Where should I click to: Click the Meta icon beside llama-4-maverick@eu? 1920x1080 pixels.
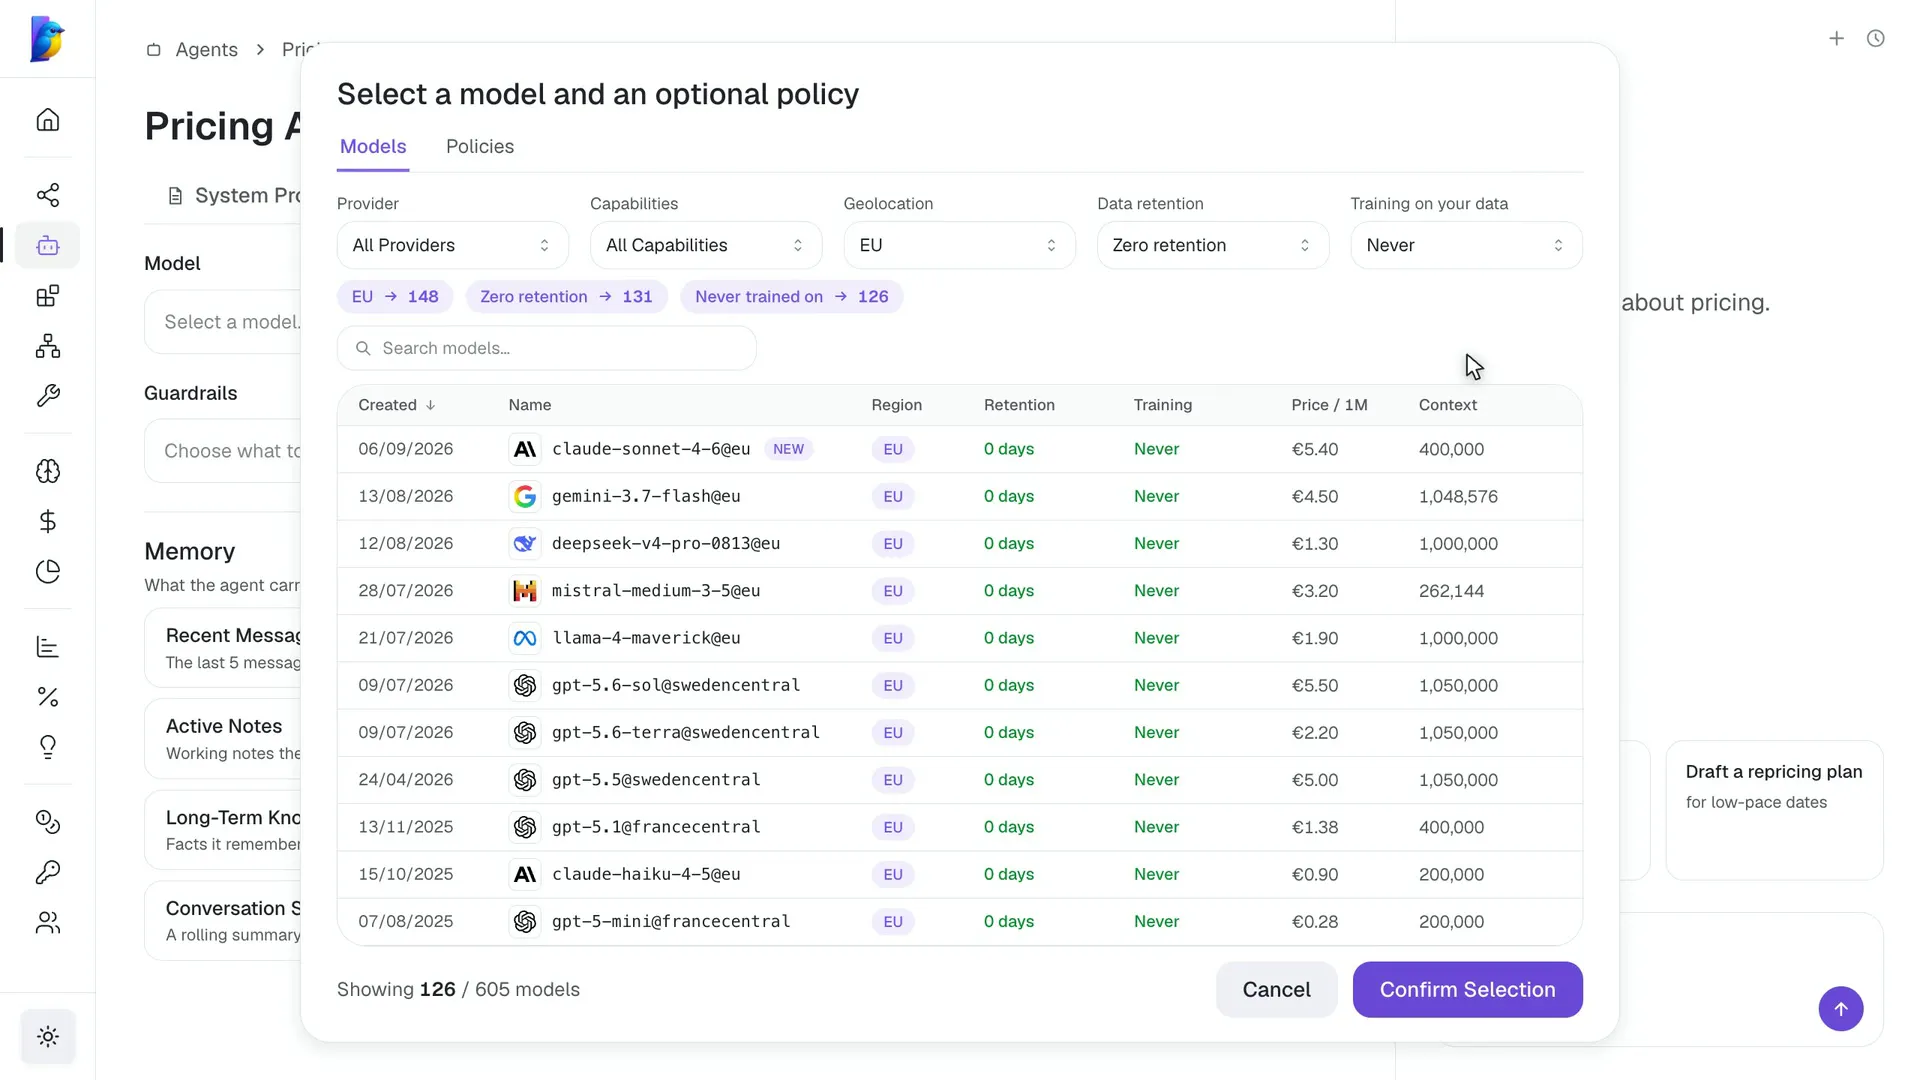click(525, 638)
